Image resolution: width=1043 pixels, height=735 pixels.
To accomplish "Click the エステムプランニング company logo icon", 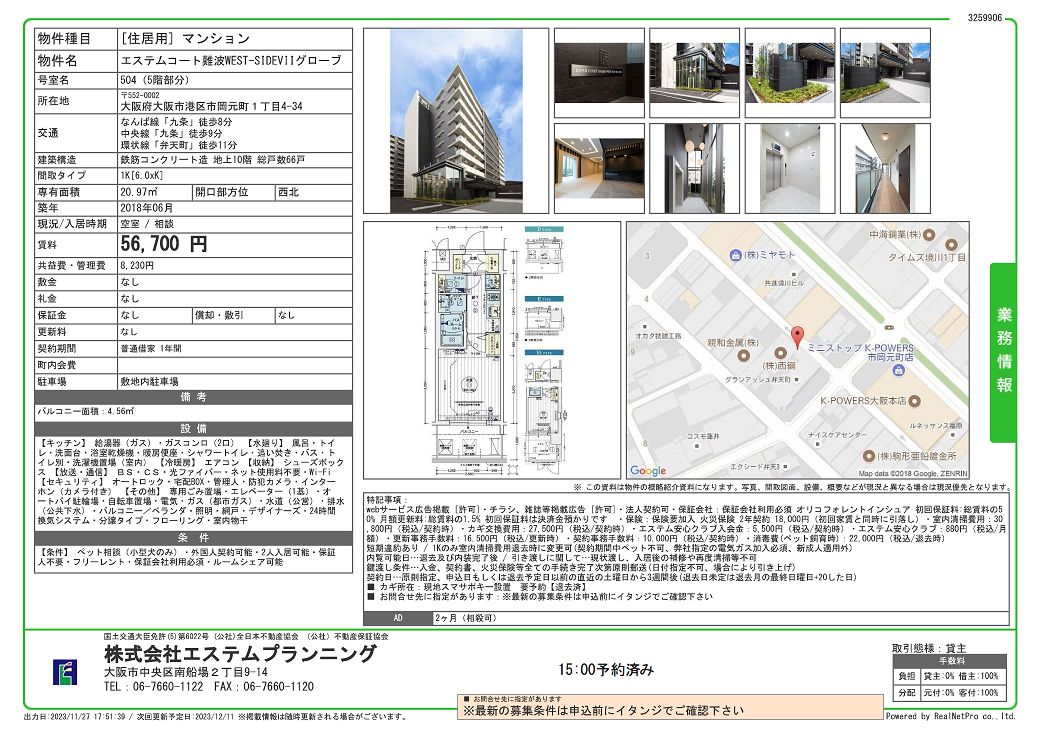I will point(65,671).
